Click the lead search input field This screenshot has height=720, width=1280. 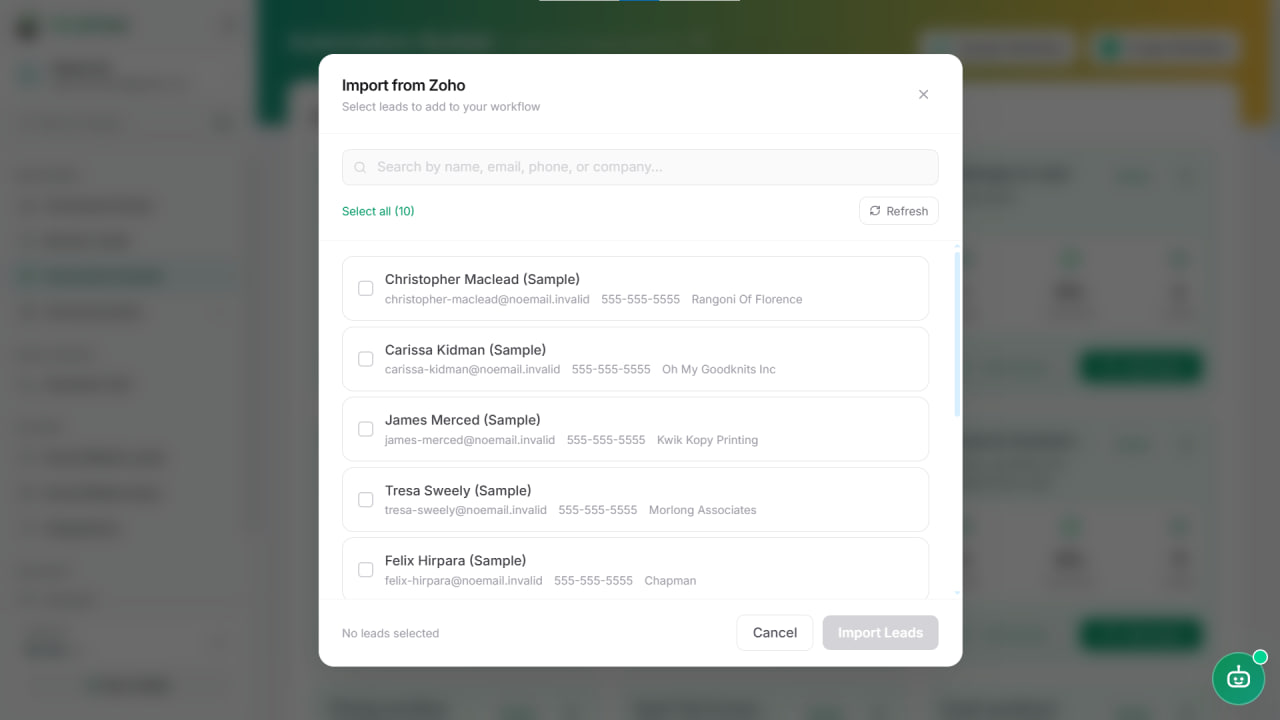click(x=640, y=167)
